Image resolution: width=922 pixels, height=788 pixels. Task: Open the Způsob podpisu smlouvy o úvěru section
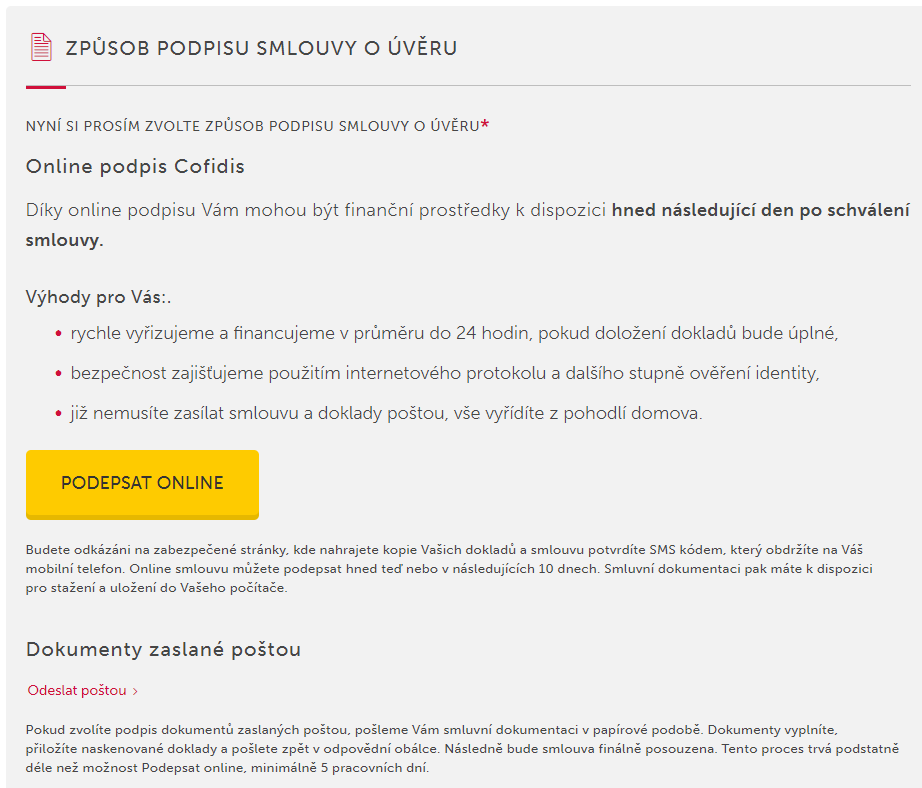(x=260, y=46)
